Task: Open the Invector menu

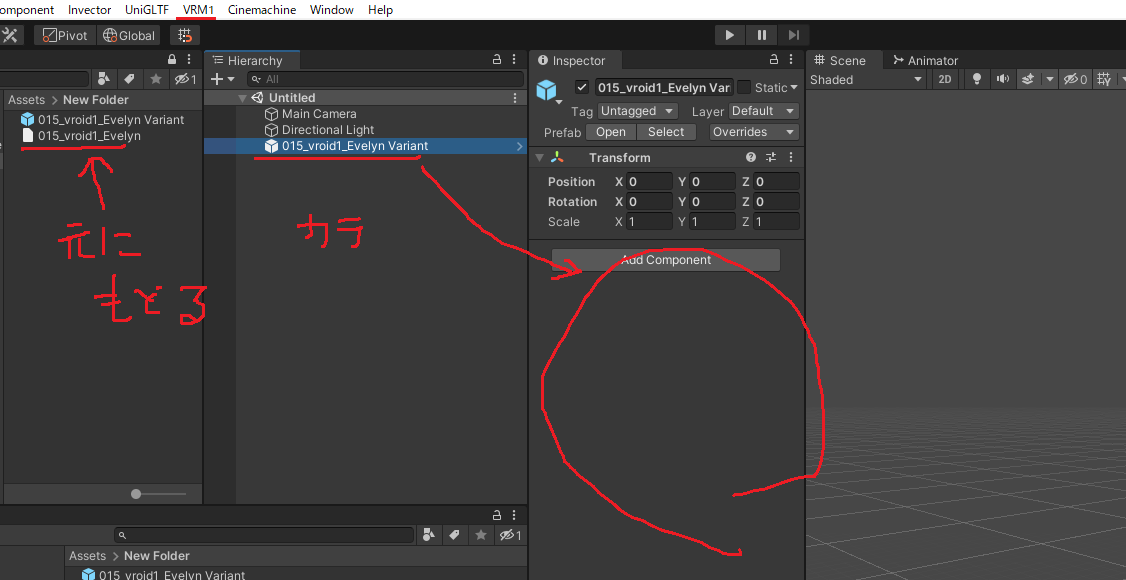Action: click(90, 10)
